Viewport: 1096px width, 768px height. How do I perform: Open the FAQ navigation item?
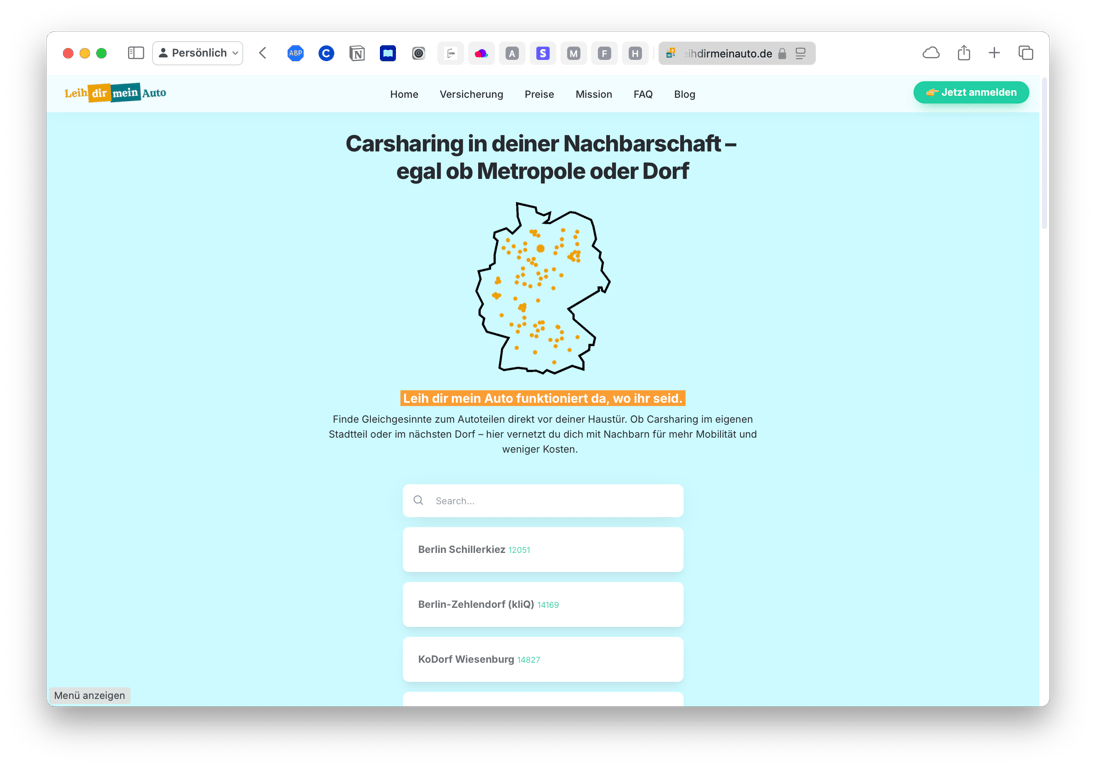point(643,94)
